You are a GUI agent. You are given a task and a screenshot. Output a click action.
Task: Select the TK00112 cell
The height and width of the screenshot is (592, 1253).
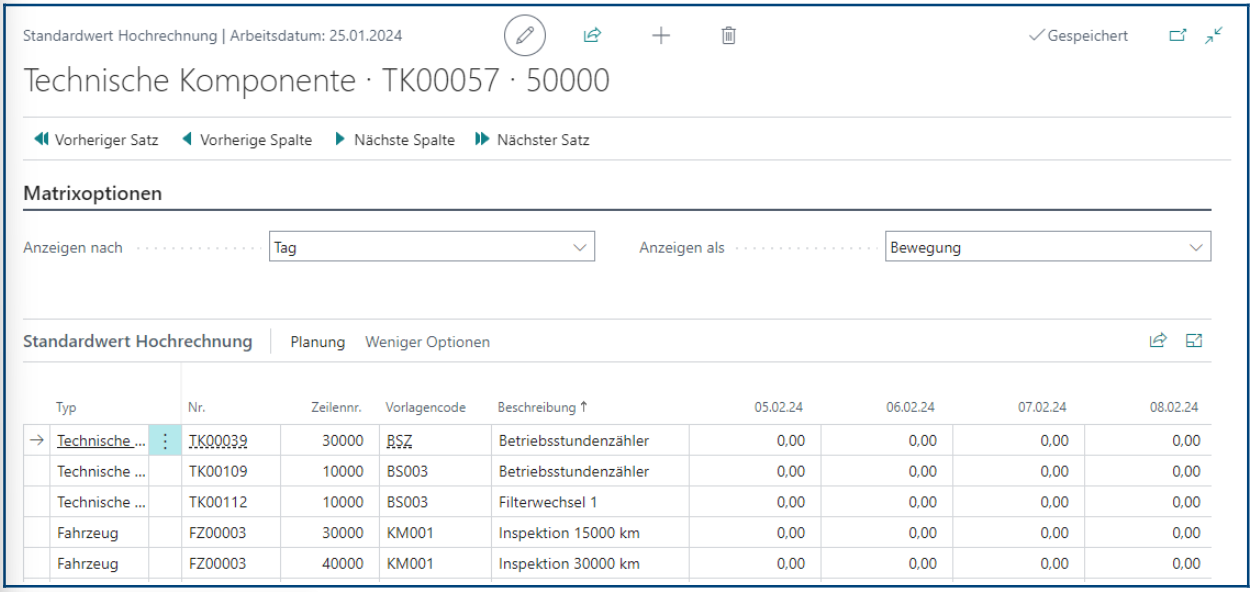[x=231, y=502]
